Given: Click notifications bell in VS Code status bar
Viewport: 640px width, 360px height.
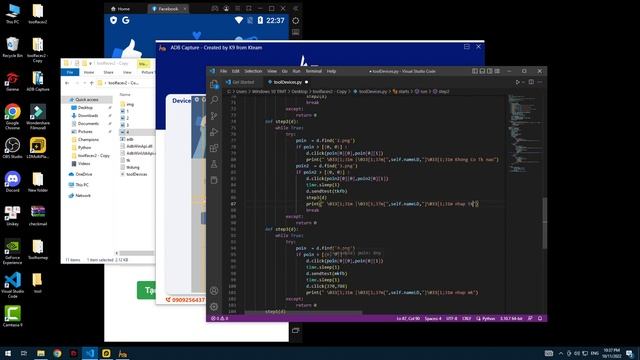Looking at the screenshot, I should tap(540, 318).
